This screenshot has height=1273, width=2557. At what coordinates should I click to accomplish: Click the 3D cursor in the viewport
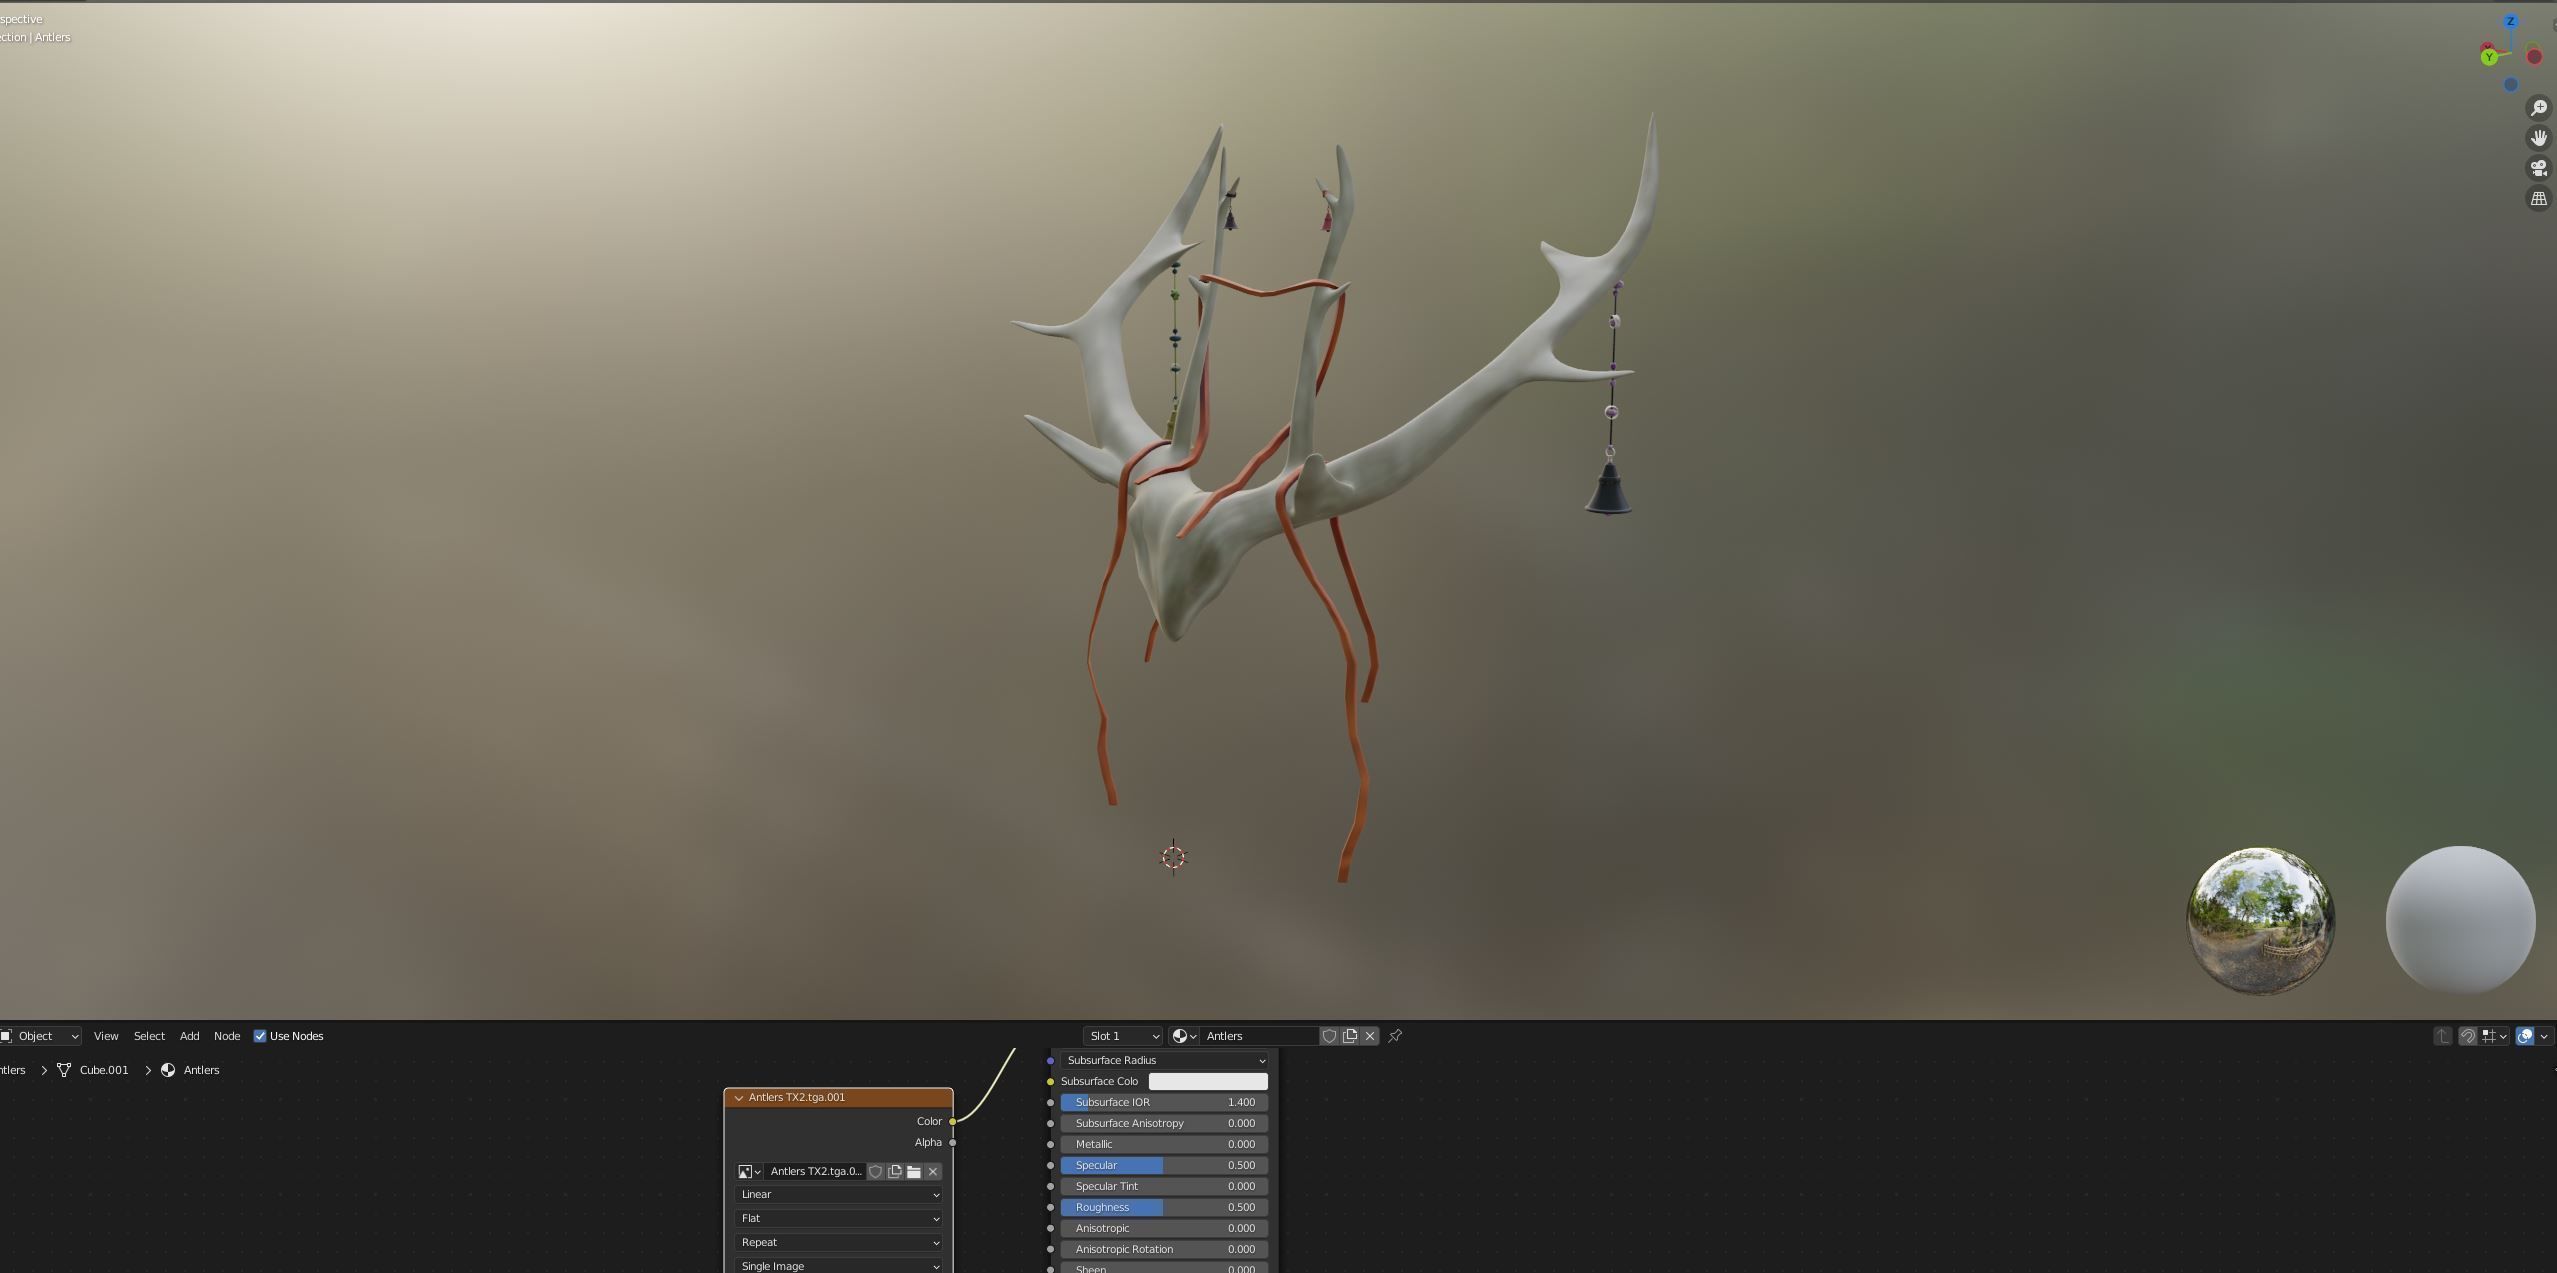(1173, 857)
